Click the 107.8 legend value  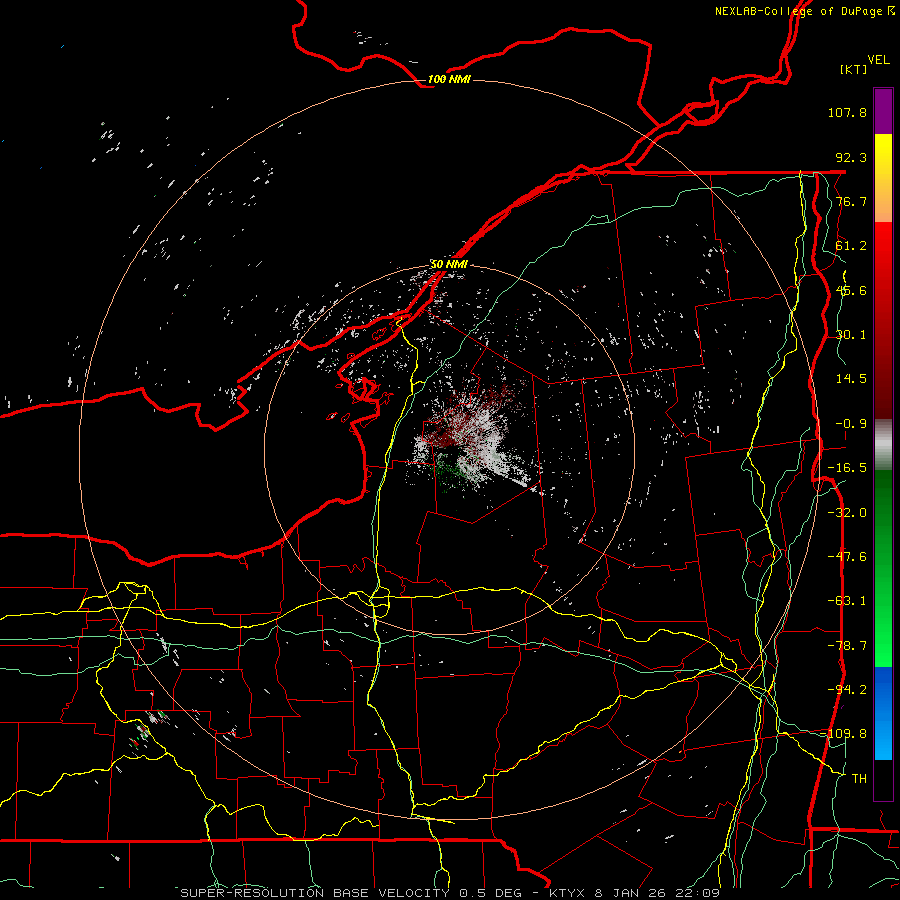click(x=847, y=112)
